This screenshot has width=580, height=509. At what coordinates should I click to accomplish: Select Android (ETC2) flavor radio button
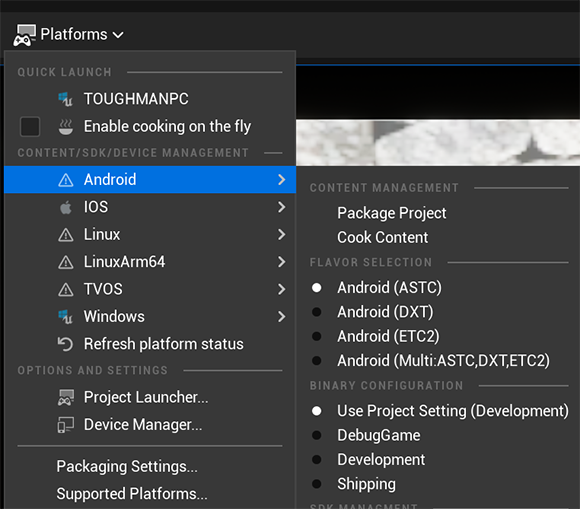click(317, 336)
